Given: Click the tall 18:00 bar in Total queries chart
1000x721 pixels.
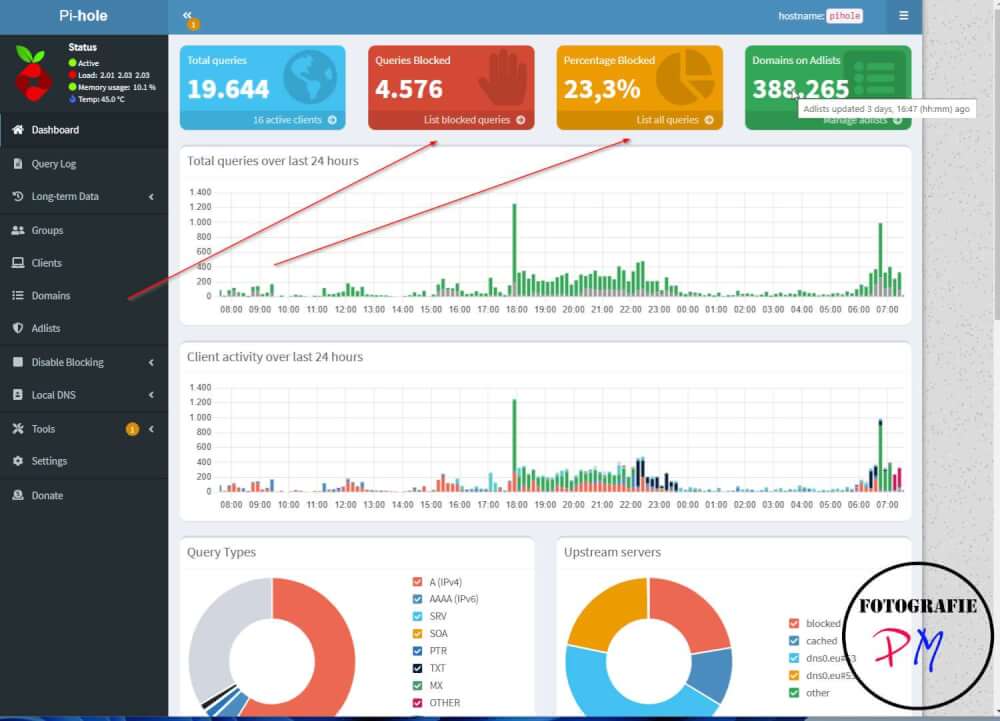Looking at the screenshot, I should point(514,249).
